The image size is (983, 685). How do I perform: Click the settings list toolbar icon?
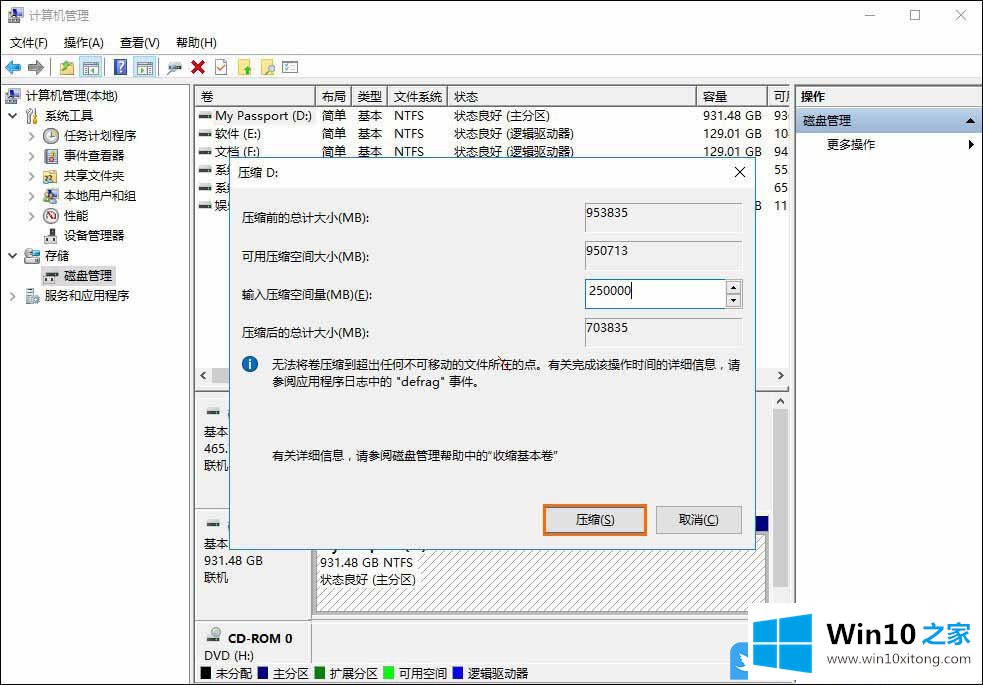[x=290, y=67]
